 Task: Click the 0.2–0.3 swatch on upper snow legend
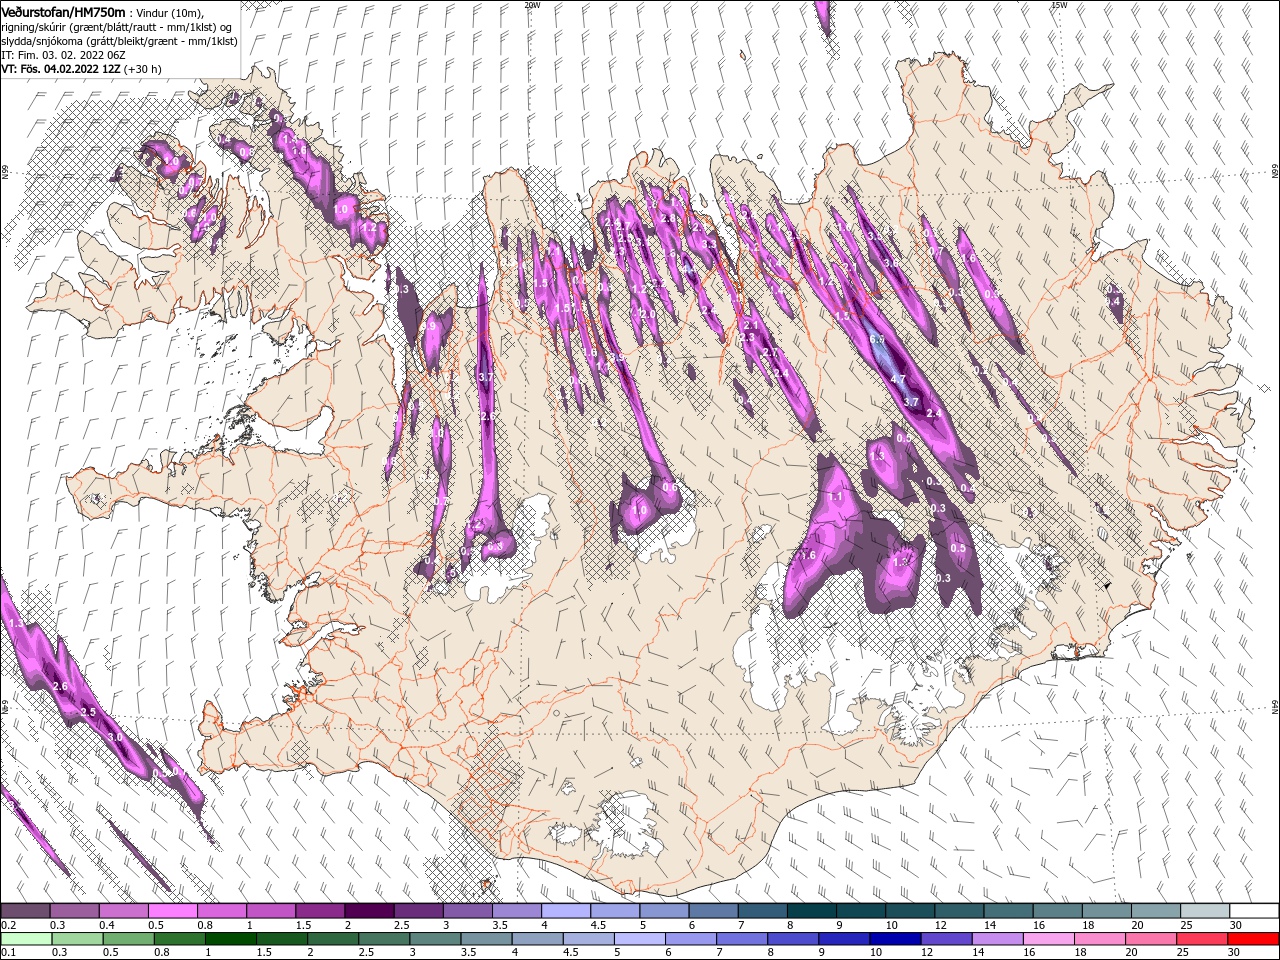(x=26, y=911)
